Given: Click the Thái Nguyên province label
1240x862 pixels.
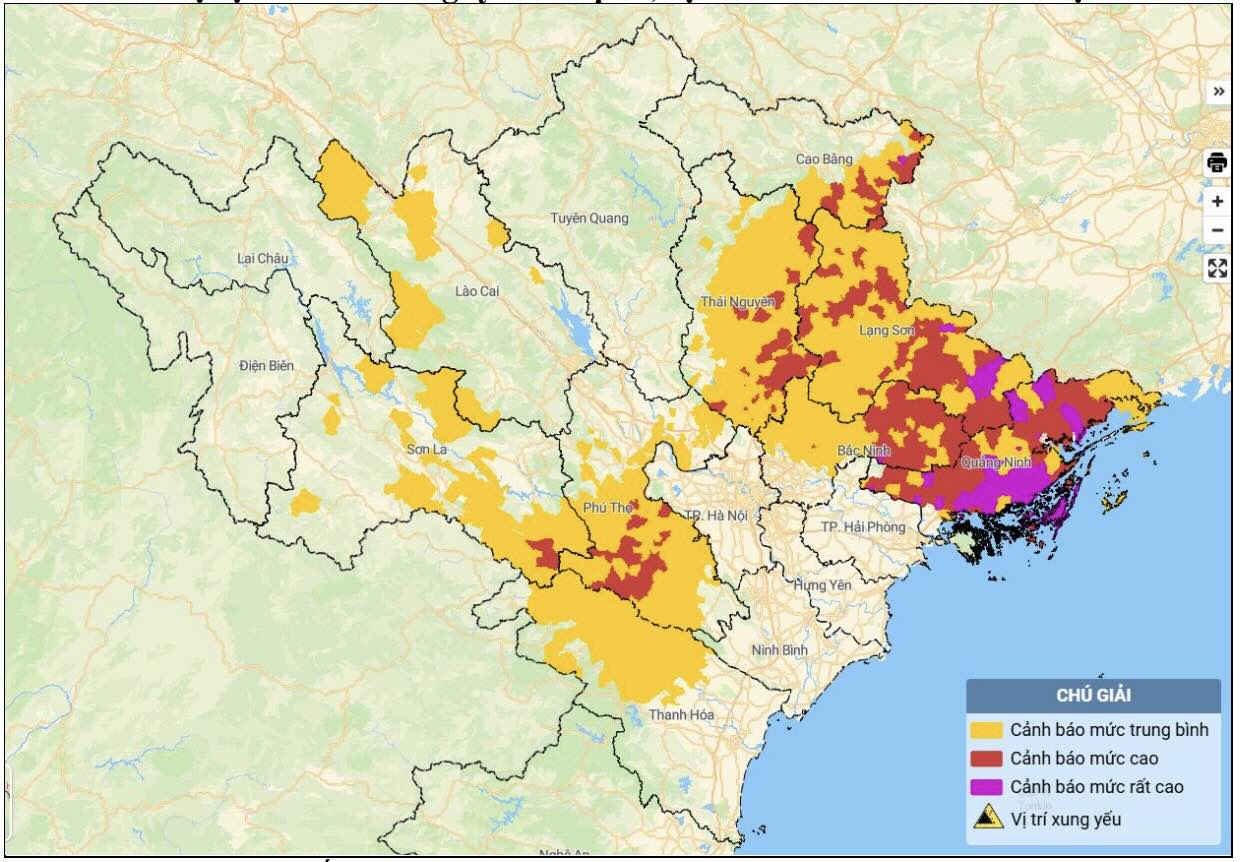Looking at the screenshot, I should point(738,301).
